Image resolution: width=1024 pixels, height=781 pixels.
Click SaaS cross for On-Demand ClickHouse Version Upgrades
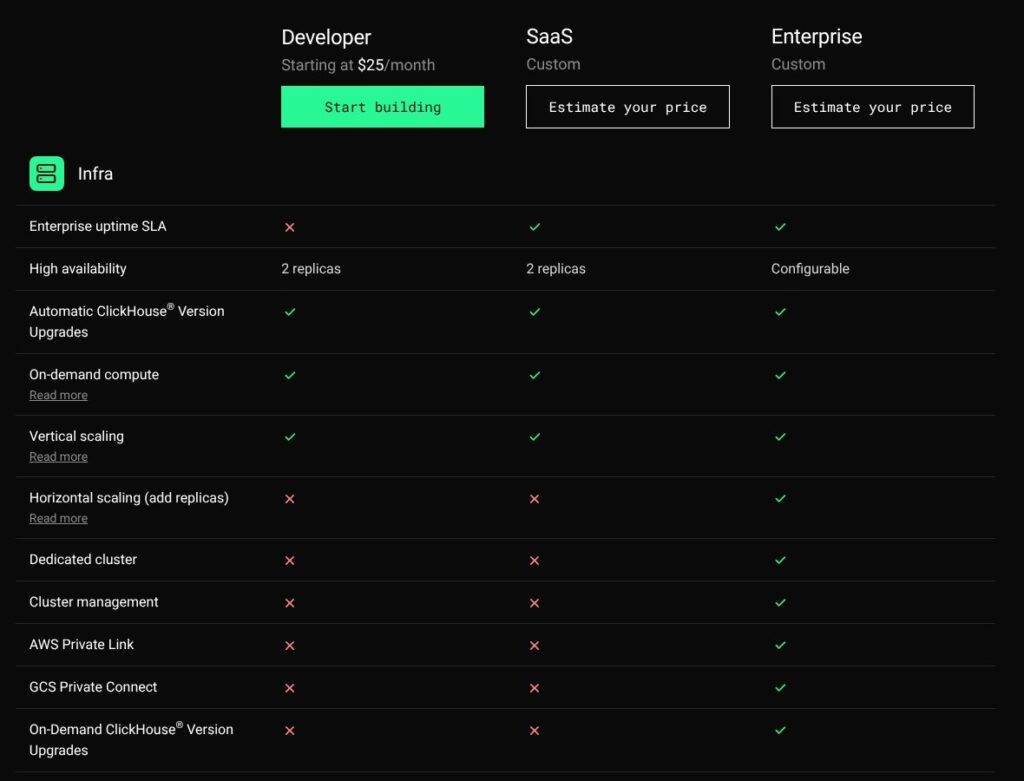[534, 731]
